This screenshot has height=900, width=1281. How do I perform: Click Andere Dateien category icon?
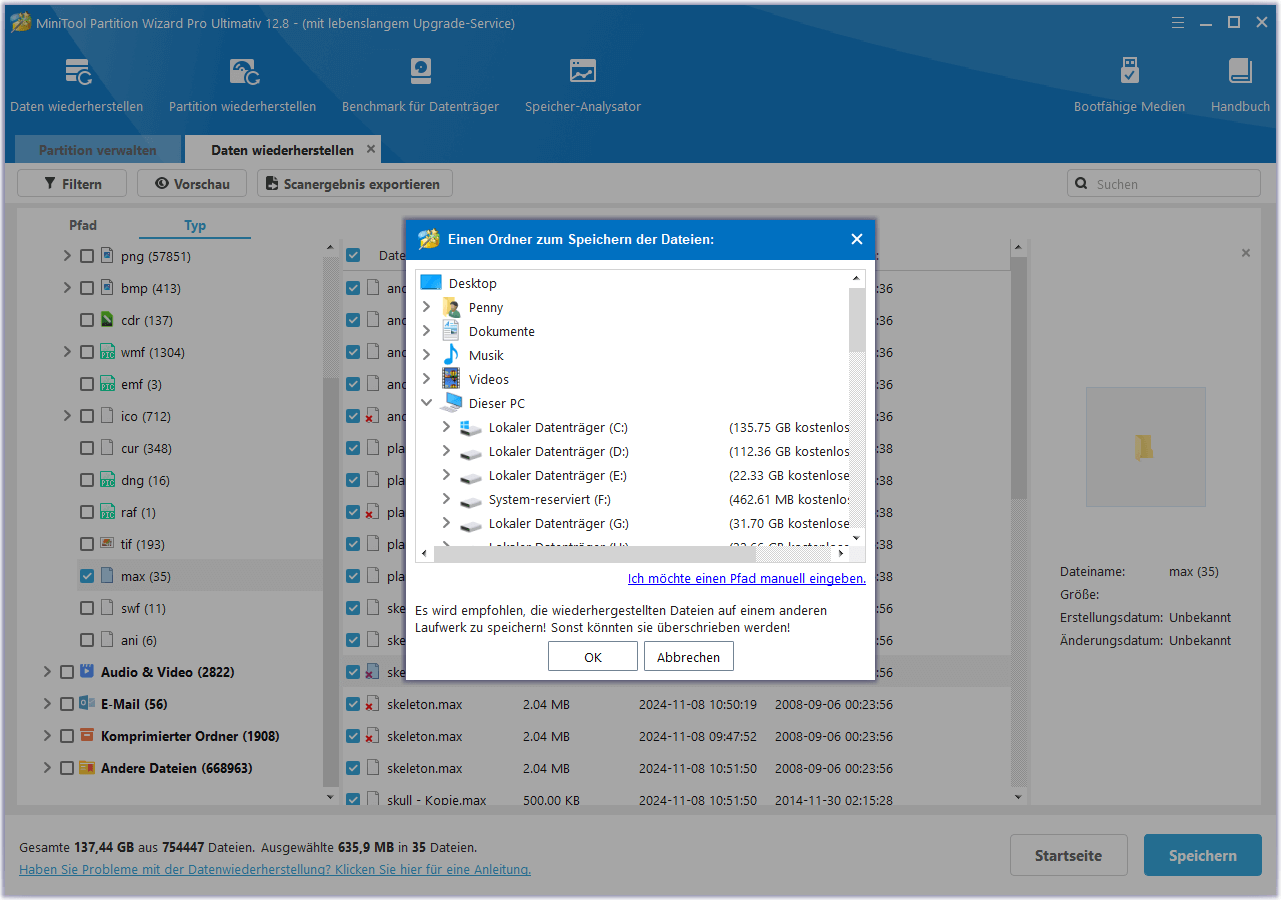(x=87, y=768)
